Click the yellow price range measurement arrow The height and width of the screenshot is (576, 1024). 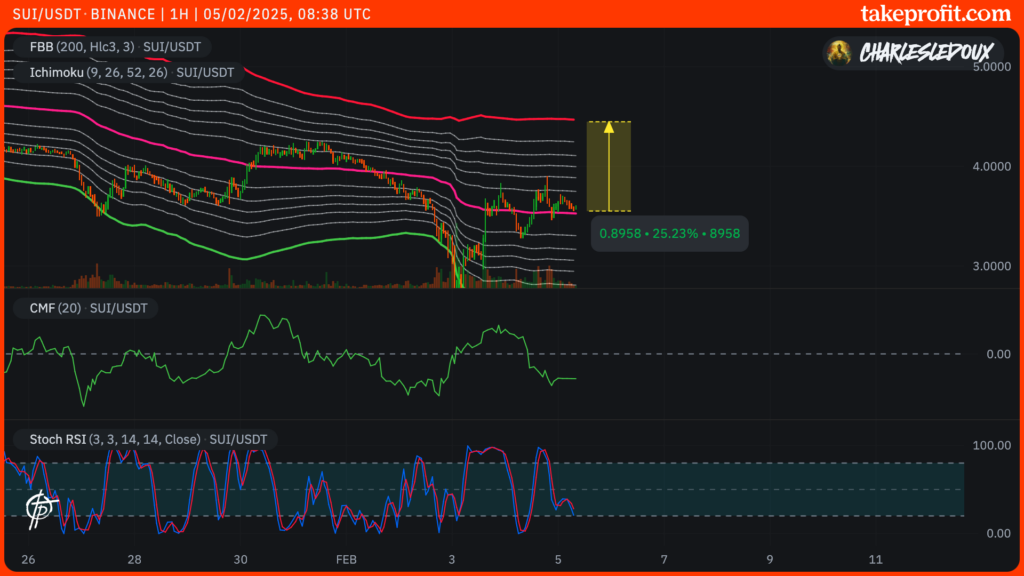pyautogui.click(x=607, y=165)
